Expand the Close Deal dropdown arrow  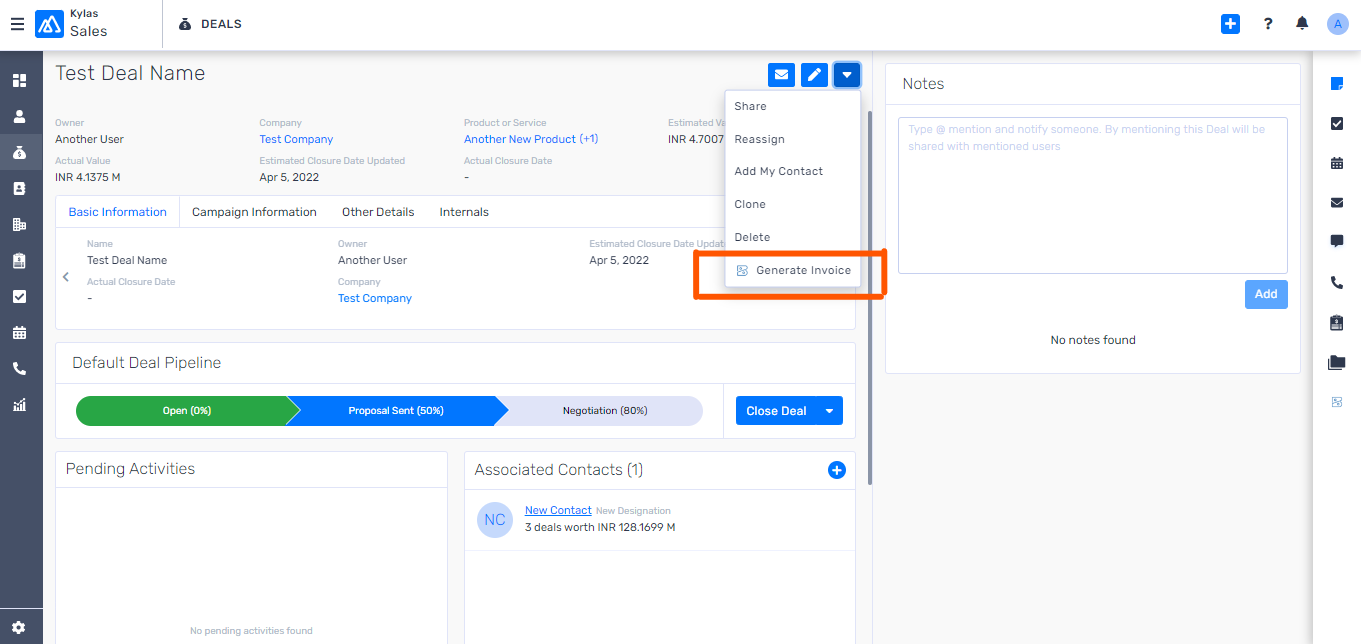pos(829,411)
